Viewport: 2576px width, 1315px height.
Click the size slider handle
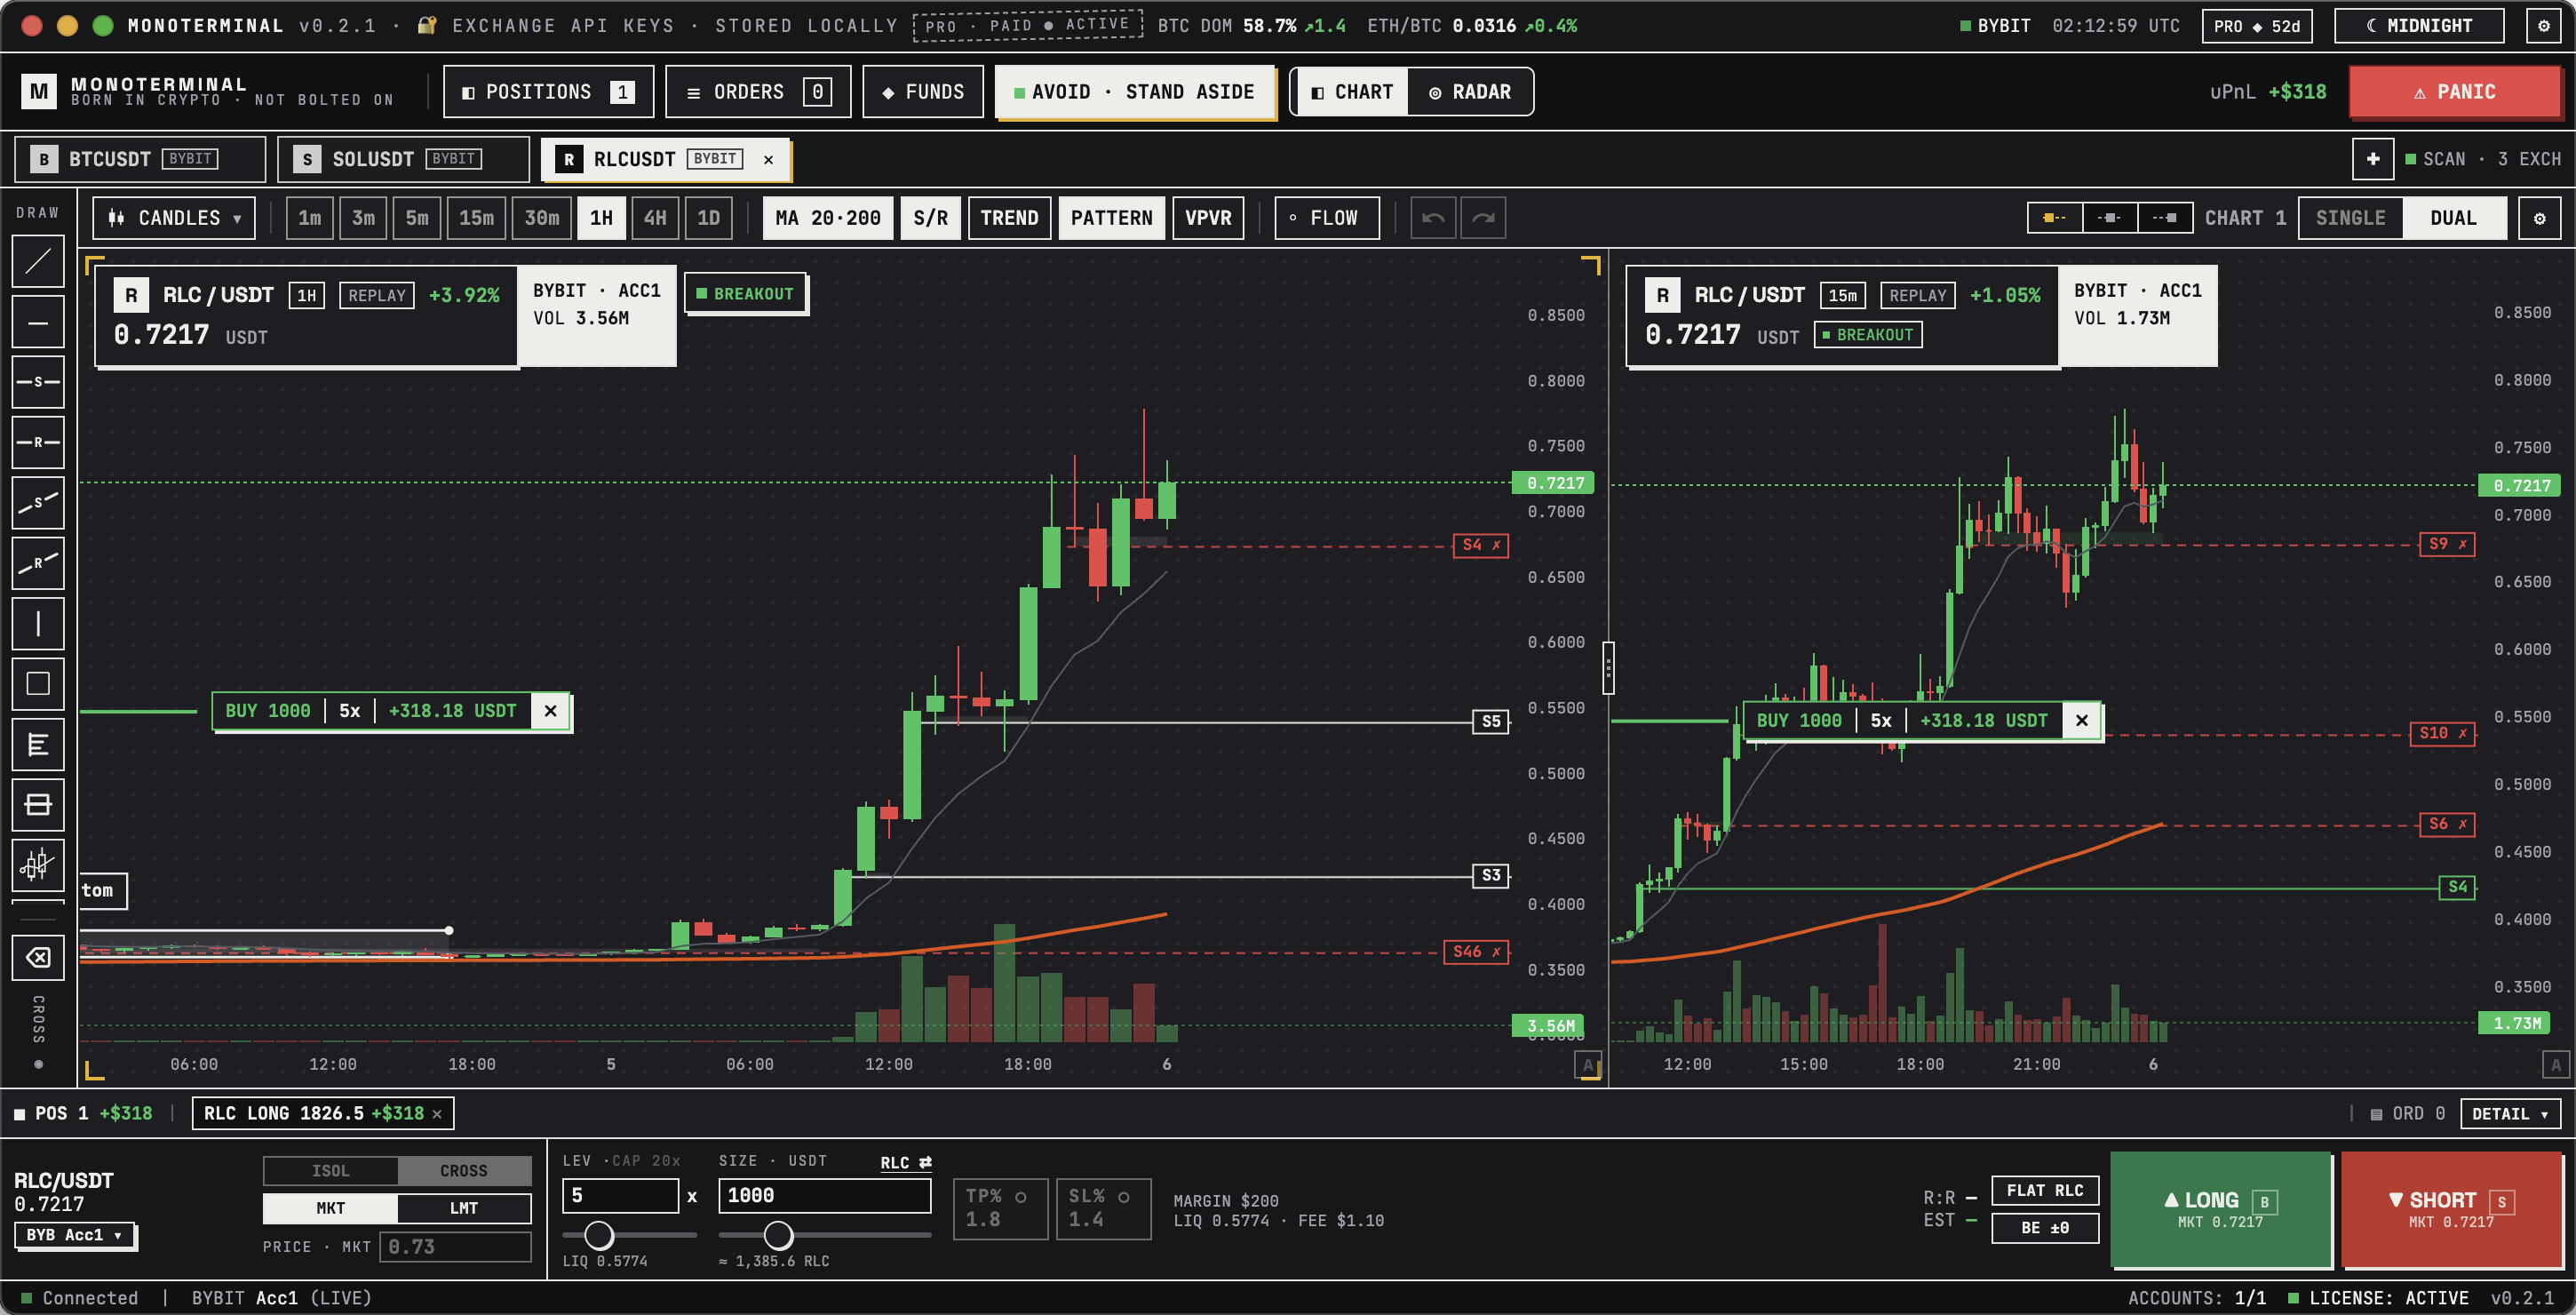(778, 1235)
